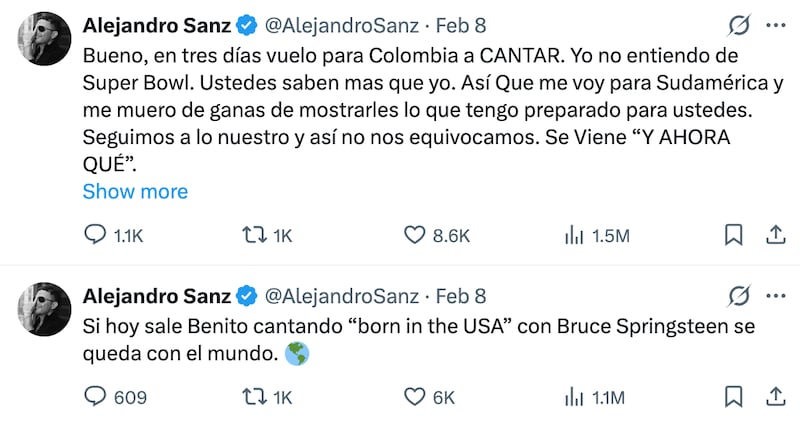The width and height of the screenshot is (800, 423).
Task: Like the Colombia tweet
Action: tap(415, 235)
